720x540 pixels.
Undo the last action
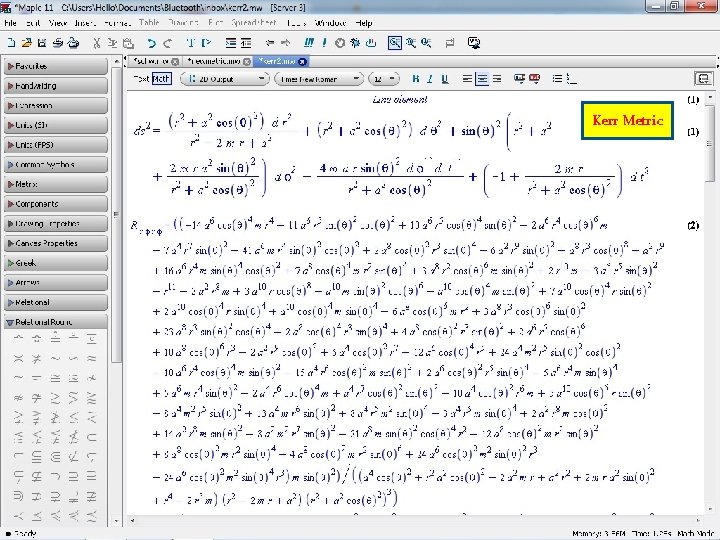coord(151,43)
